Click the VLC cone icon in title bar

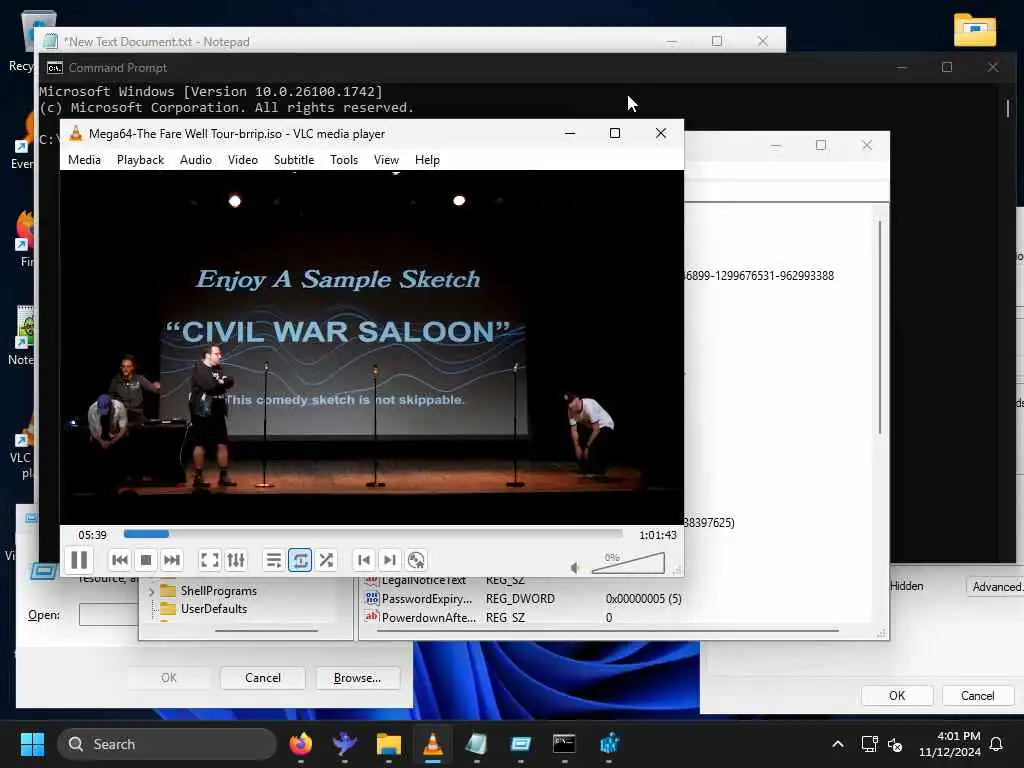coord(76,133)
